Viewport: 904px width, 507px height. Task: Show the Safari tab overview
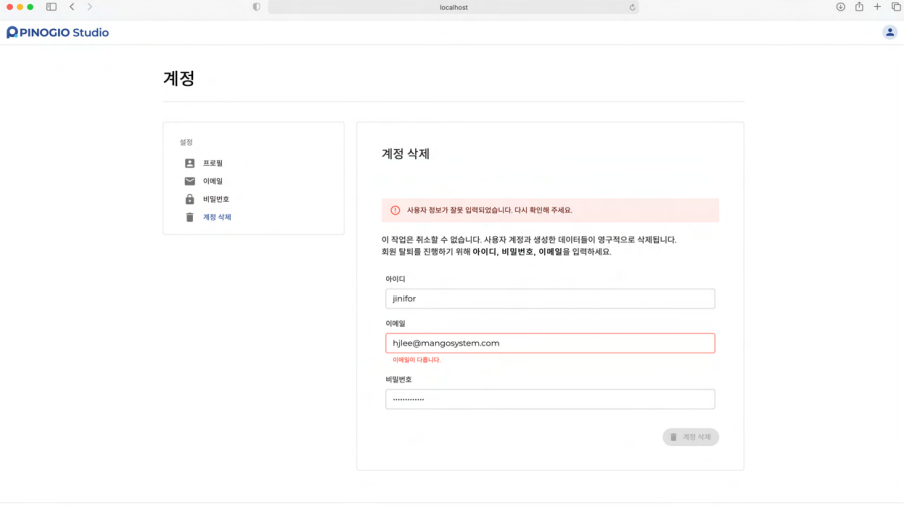coord(895,7)
